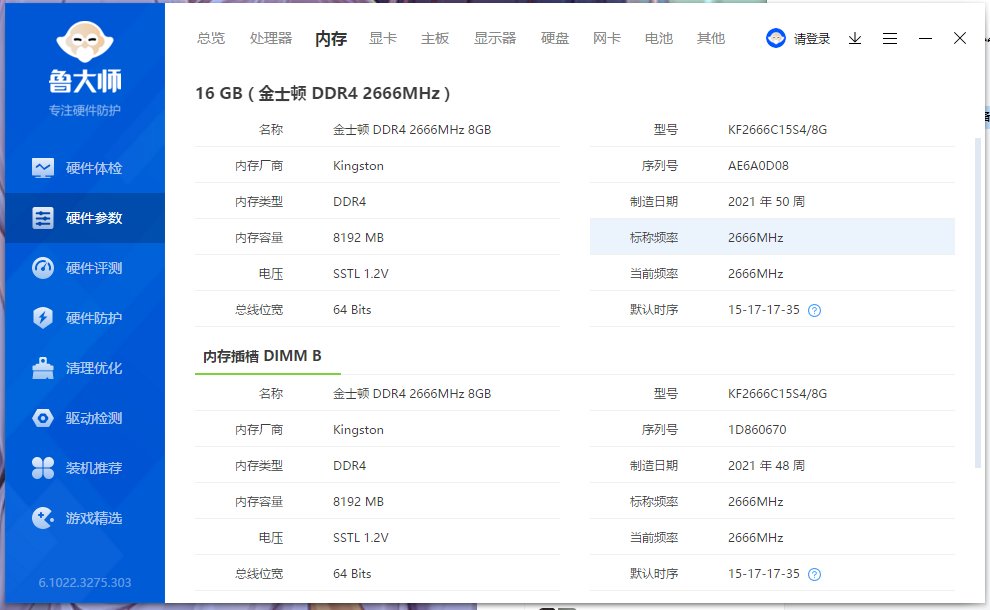
Task: Minimize the 鲁大师 window
Action: (925, 39)
